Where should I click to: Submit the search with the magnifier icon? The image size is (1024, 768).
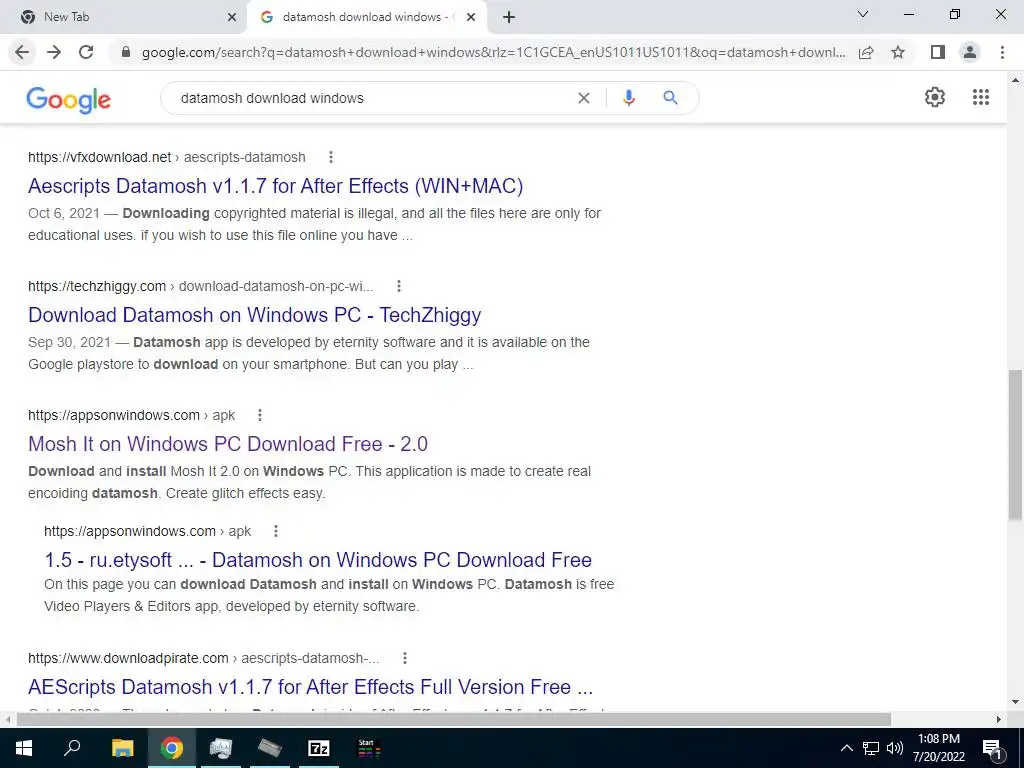point(670,98)
